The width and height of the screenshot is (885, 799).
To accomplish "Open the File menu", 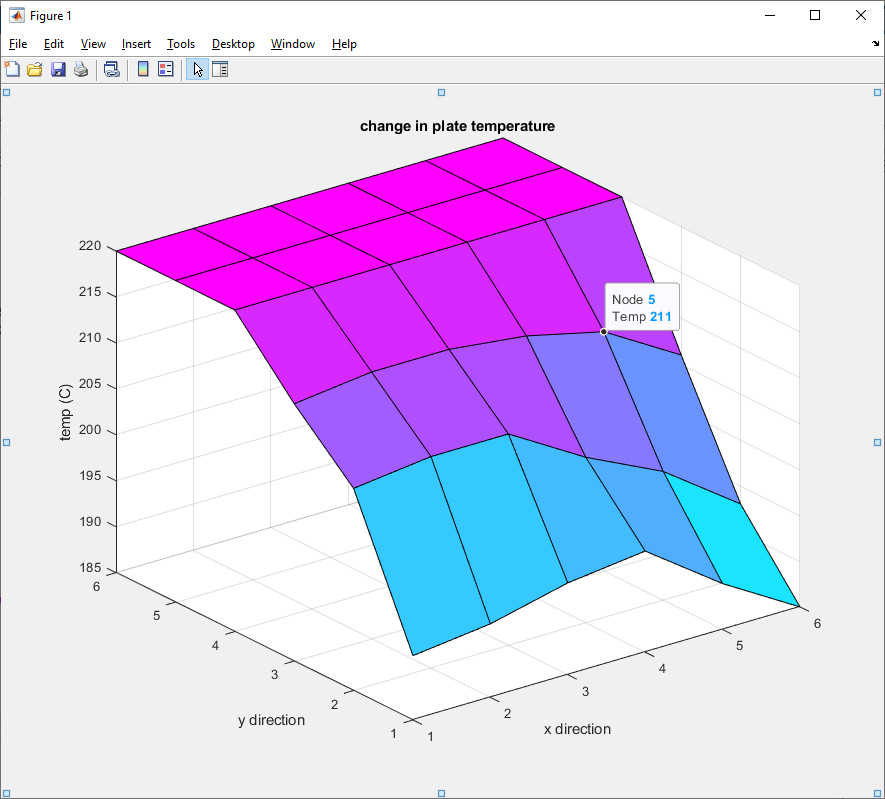I will tap(18, 44).
